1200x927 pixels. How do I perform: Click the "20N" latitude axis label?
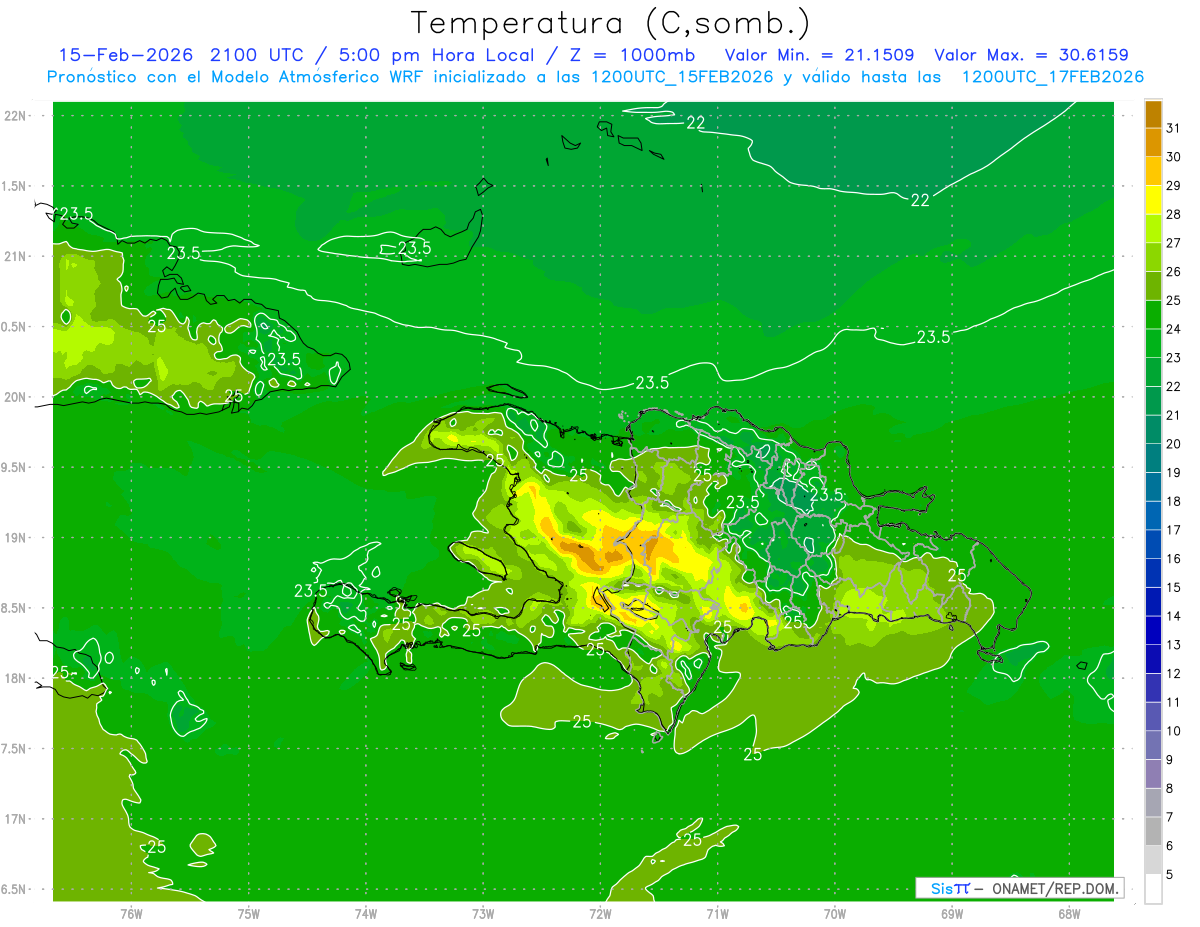coord(15,397)
